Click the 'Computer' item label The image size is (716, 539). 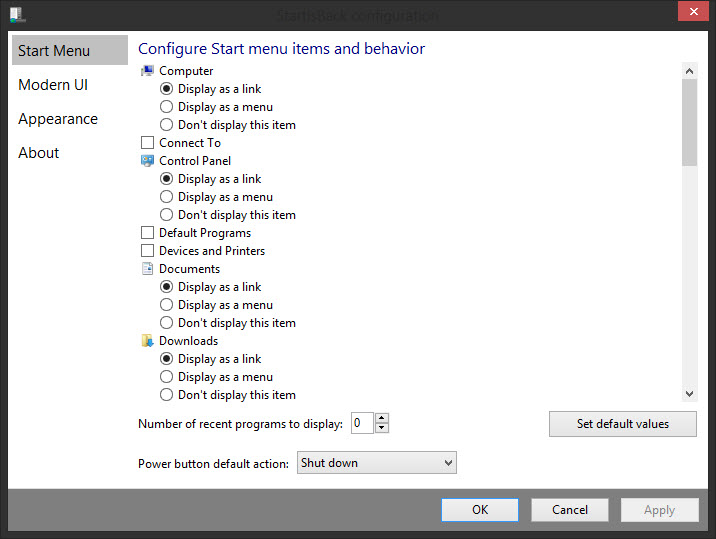click(186, 71)
